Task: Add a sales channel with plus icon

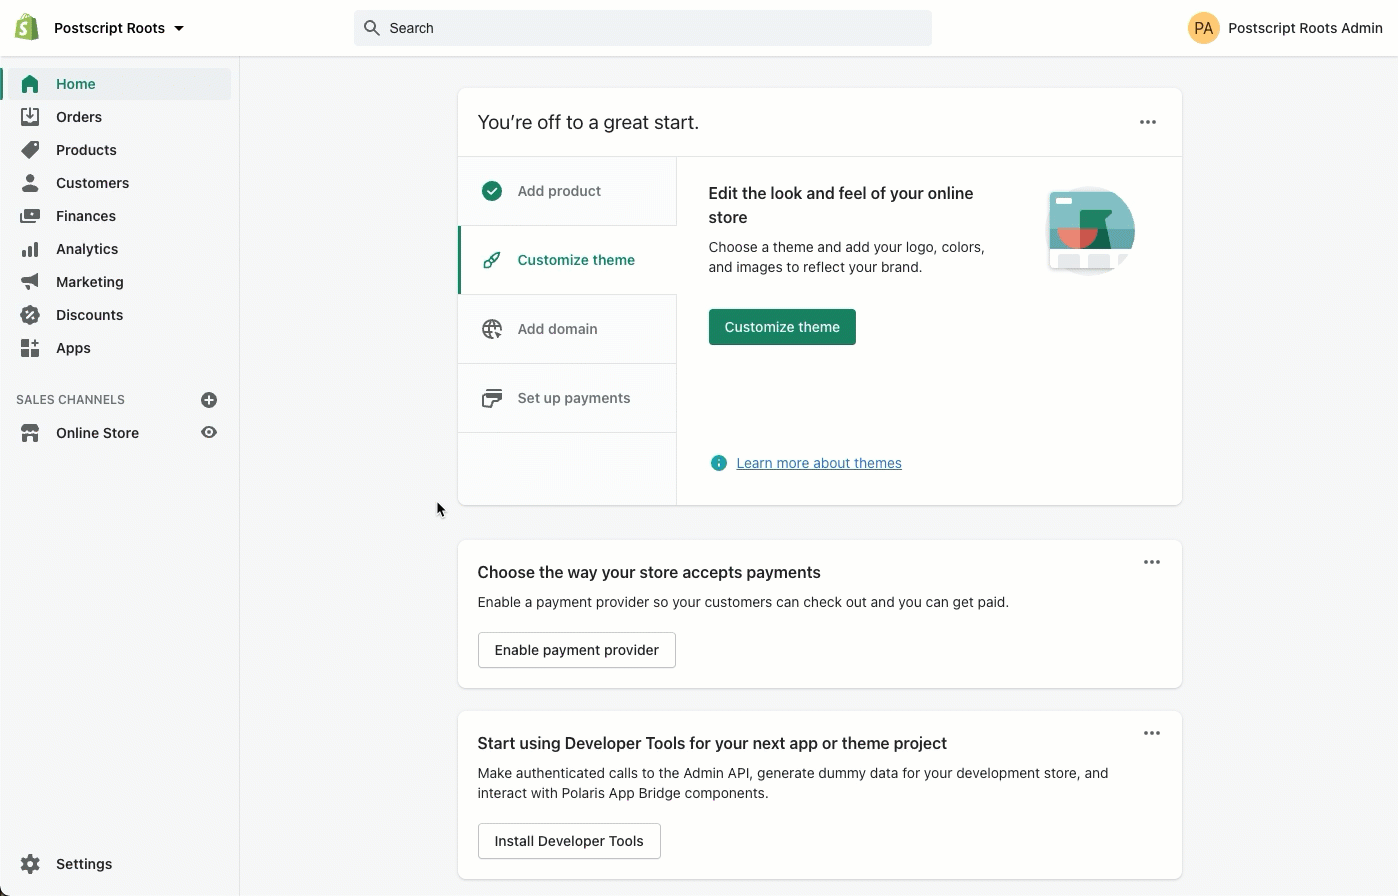Action: click(x=209, y=400)
